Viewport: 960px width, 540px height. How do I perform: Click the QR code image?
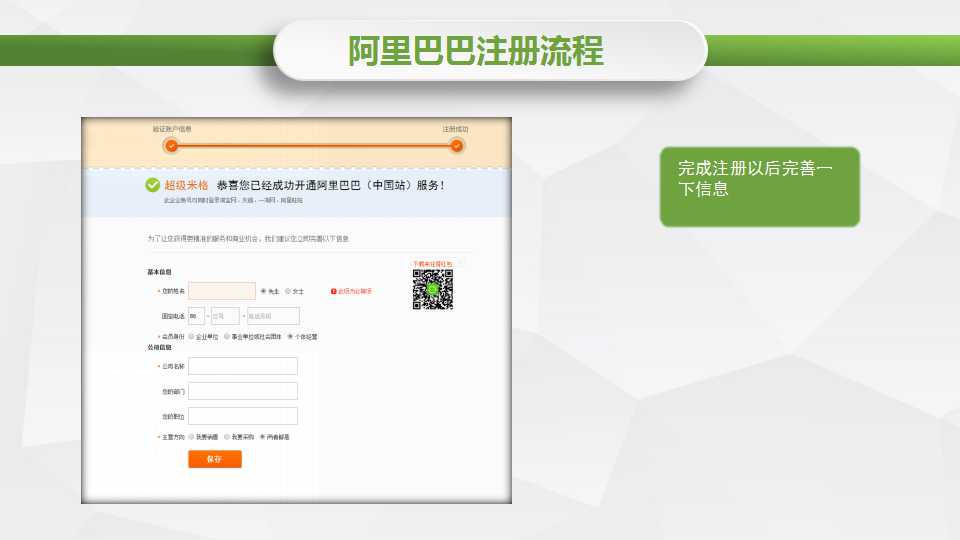pyautogui.click(x=432, y=289)
